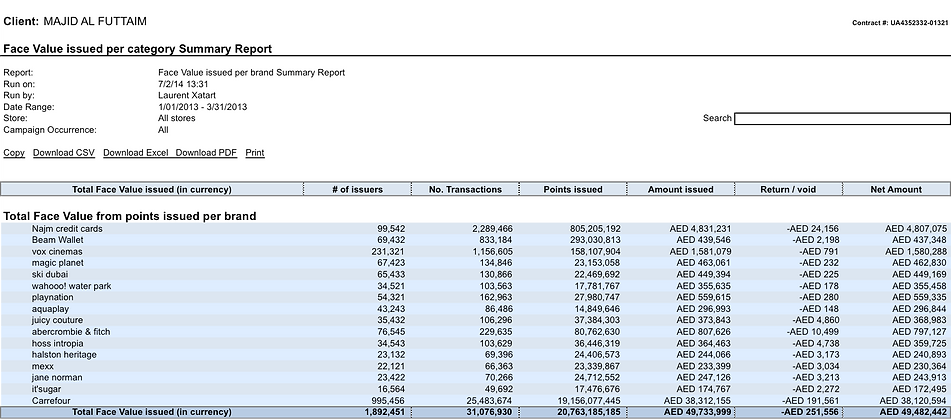Screen dimensions: 951x419
Task: Click total return value -AED 251,556
Action: pos(810,412)
